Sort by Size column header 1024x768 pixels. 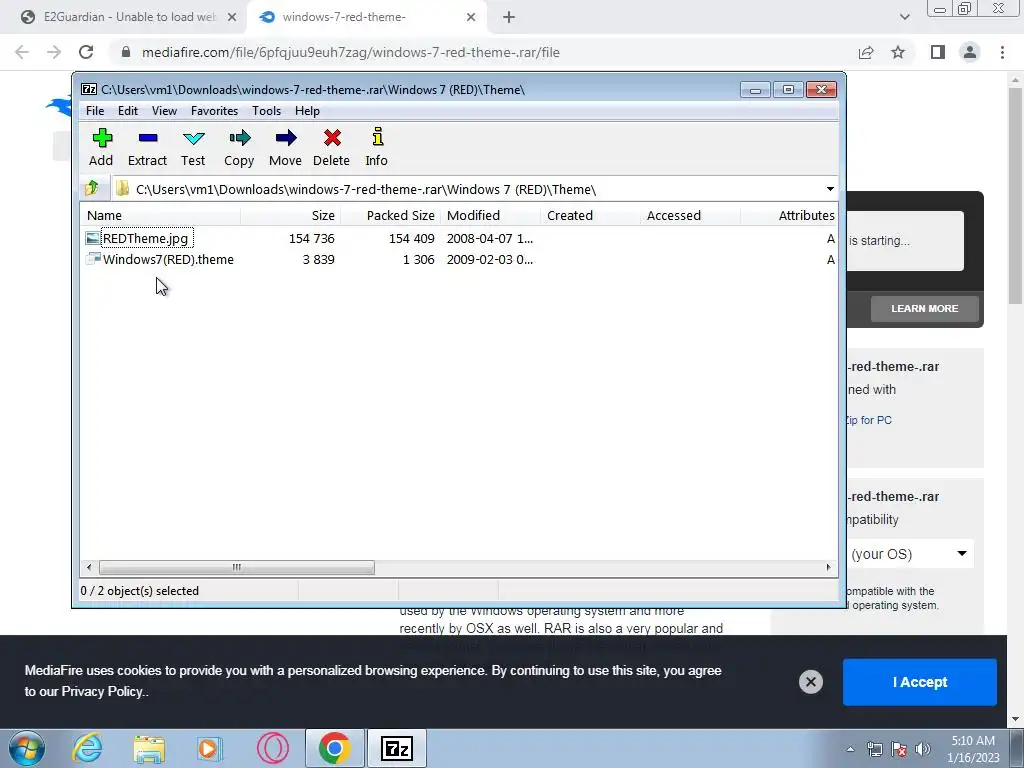[x=291, y=216]
